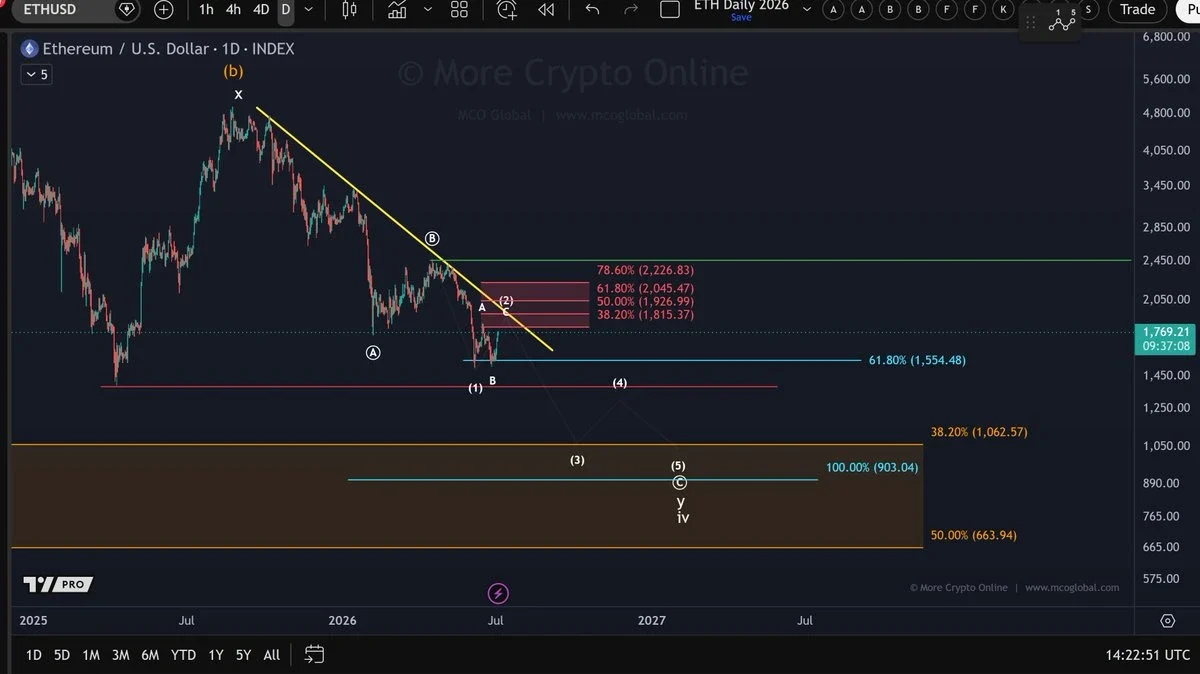Create an alert with the clock icon
The height and width of the screenshot is (674, 1200).
(507, 10)
